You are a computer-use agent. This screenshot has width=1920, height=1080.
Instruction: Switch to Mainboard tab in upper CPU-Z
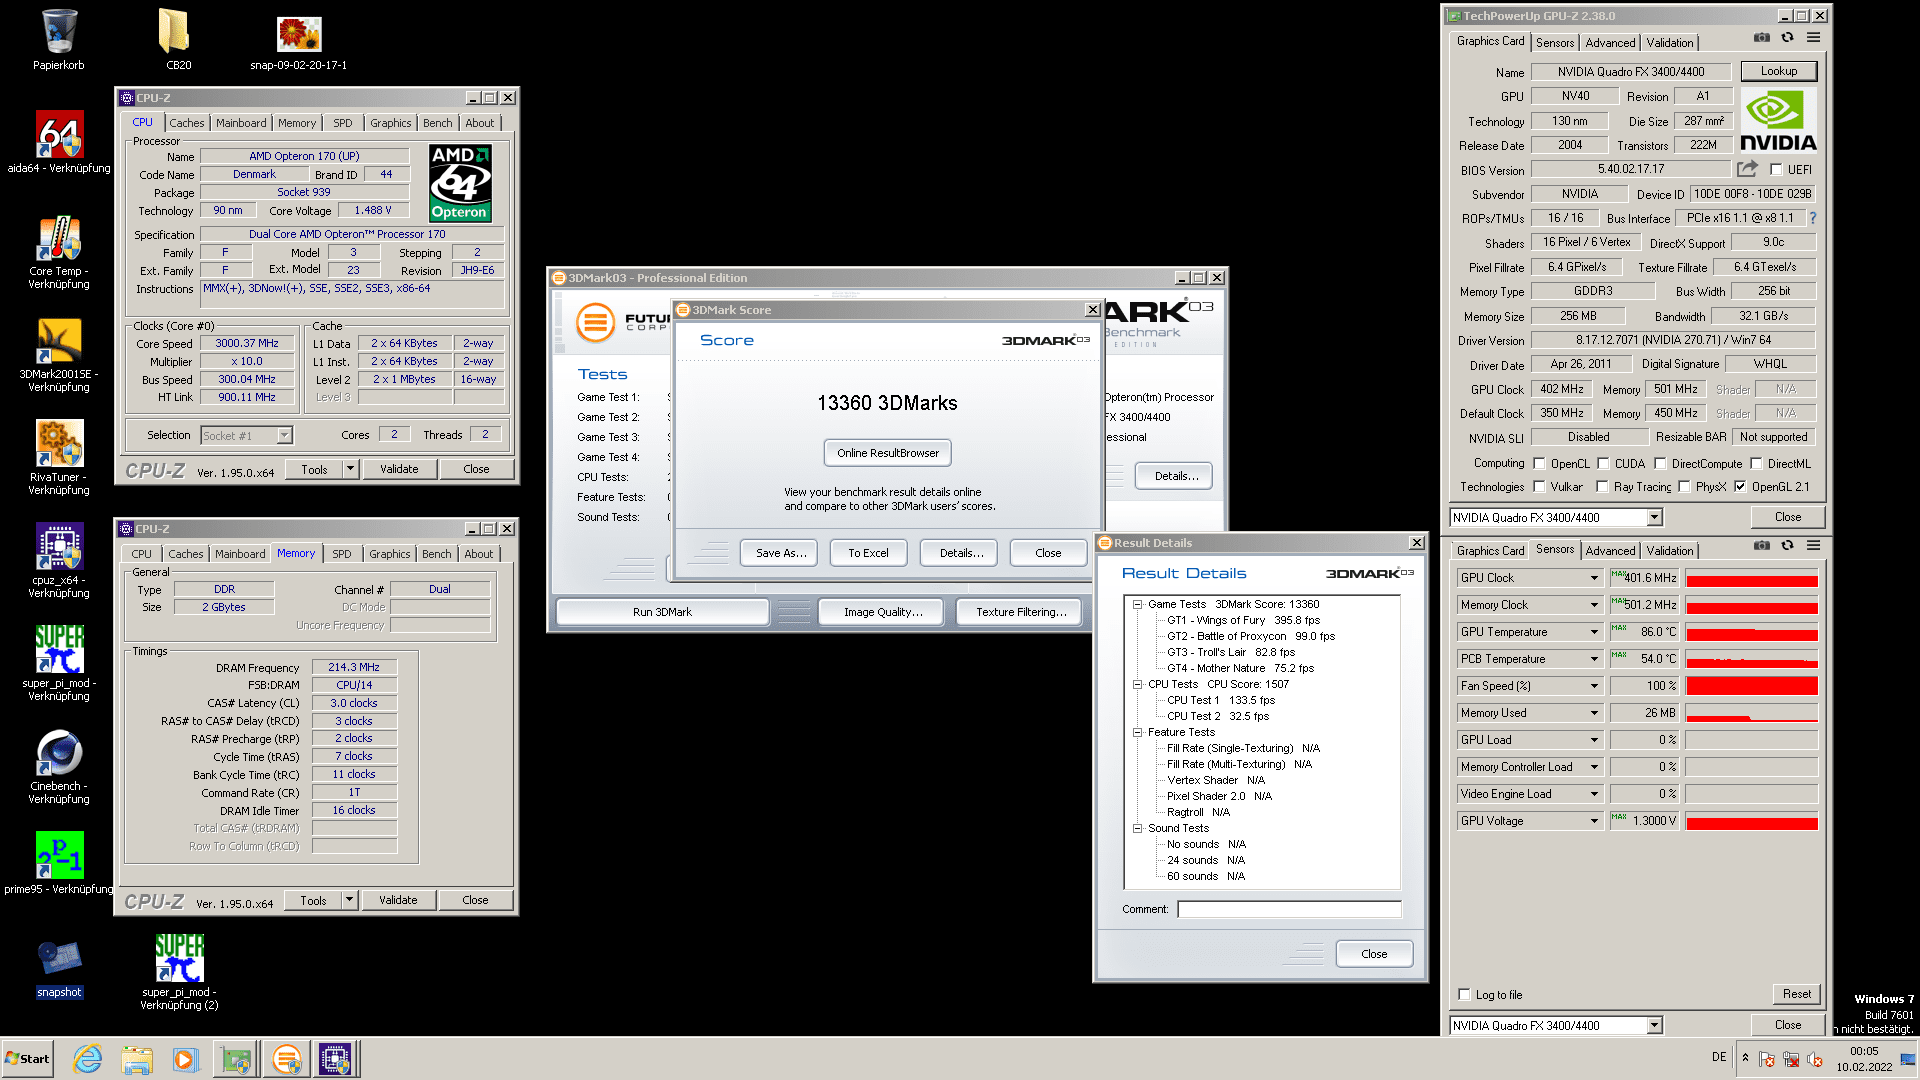click(241, 123)
